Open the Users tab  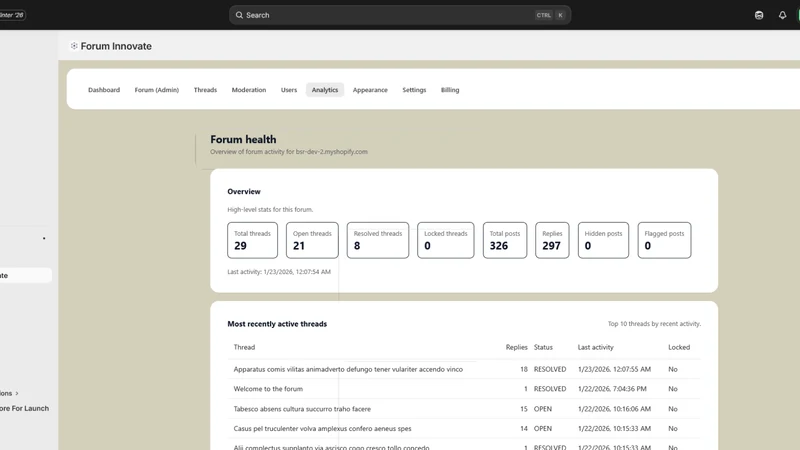(289, 90)
